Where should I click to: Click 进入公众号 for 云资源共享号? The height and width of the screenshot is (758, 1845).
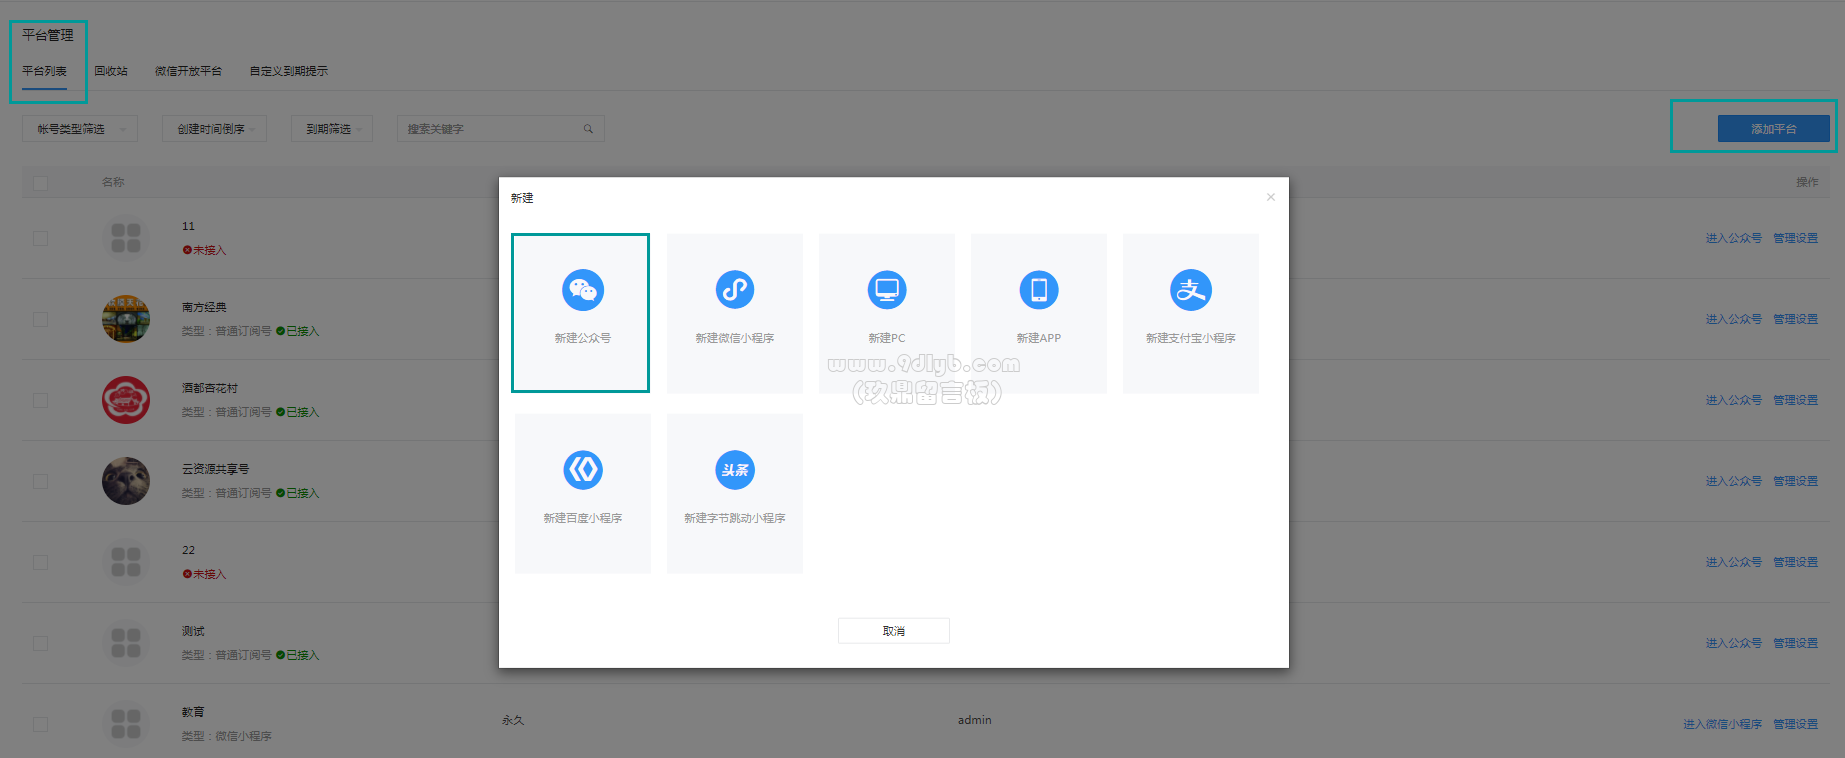pos(1734,481)
